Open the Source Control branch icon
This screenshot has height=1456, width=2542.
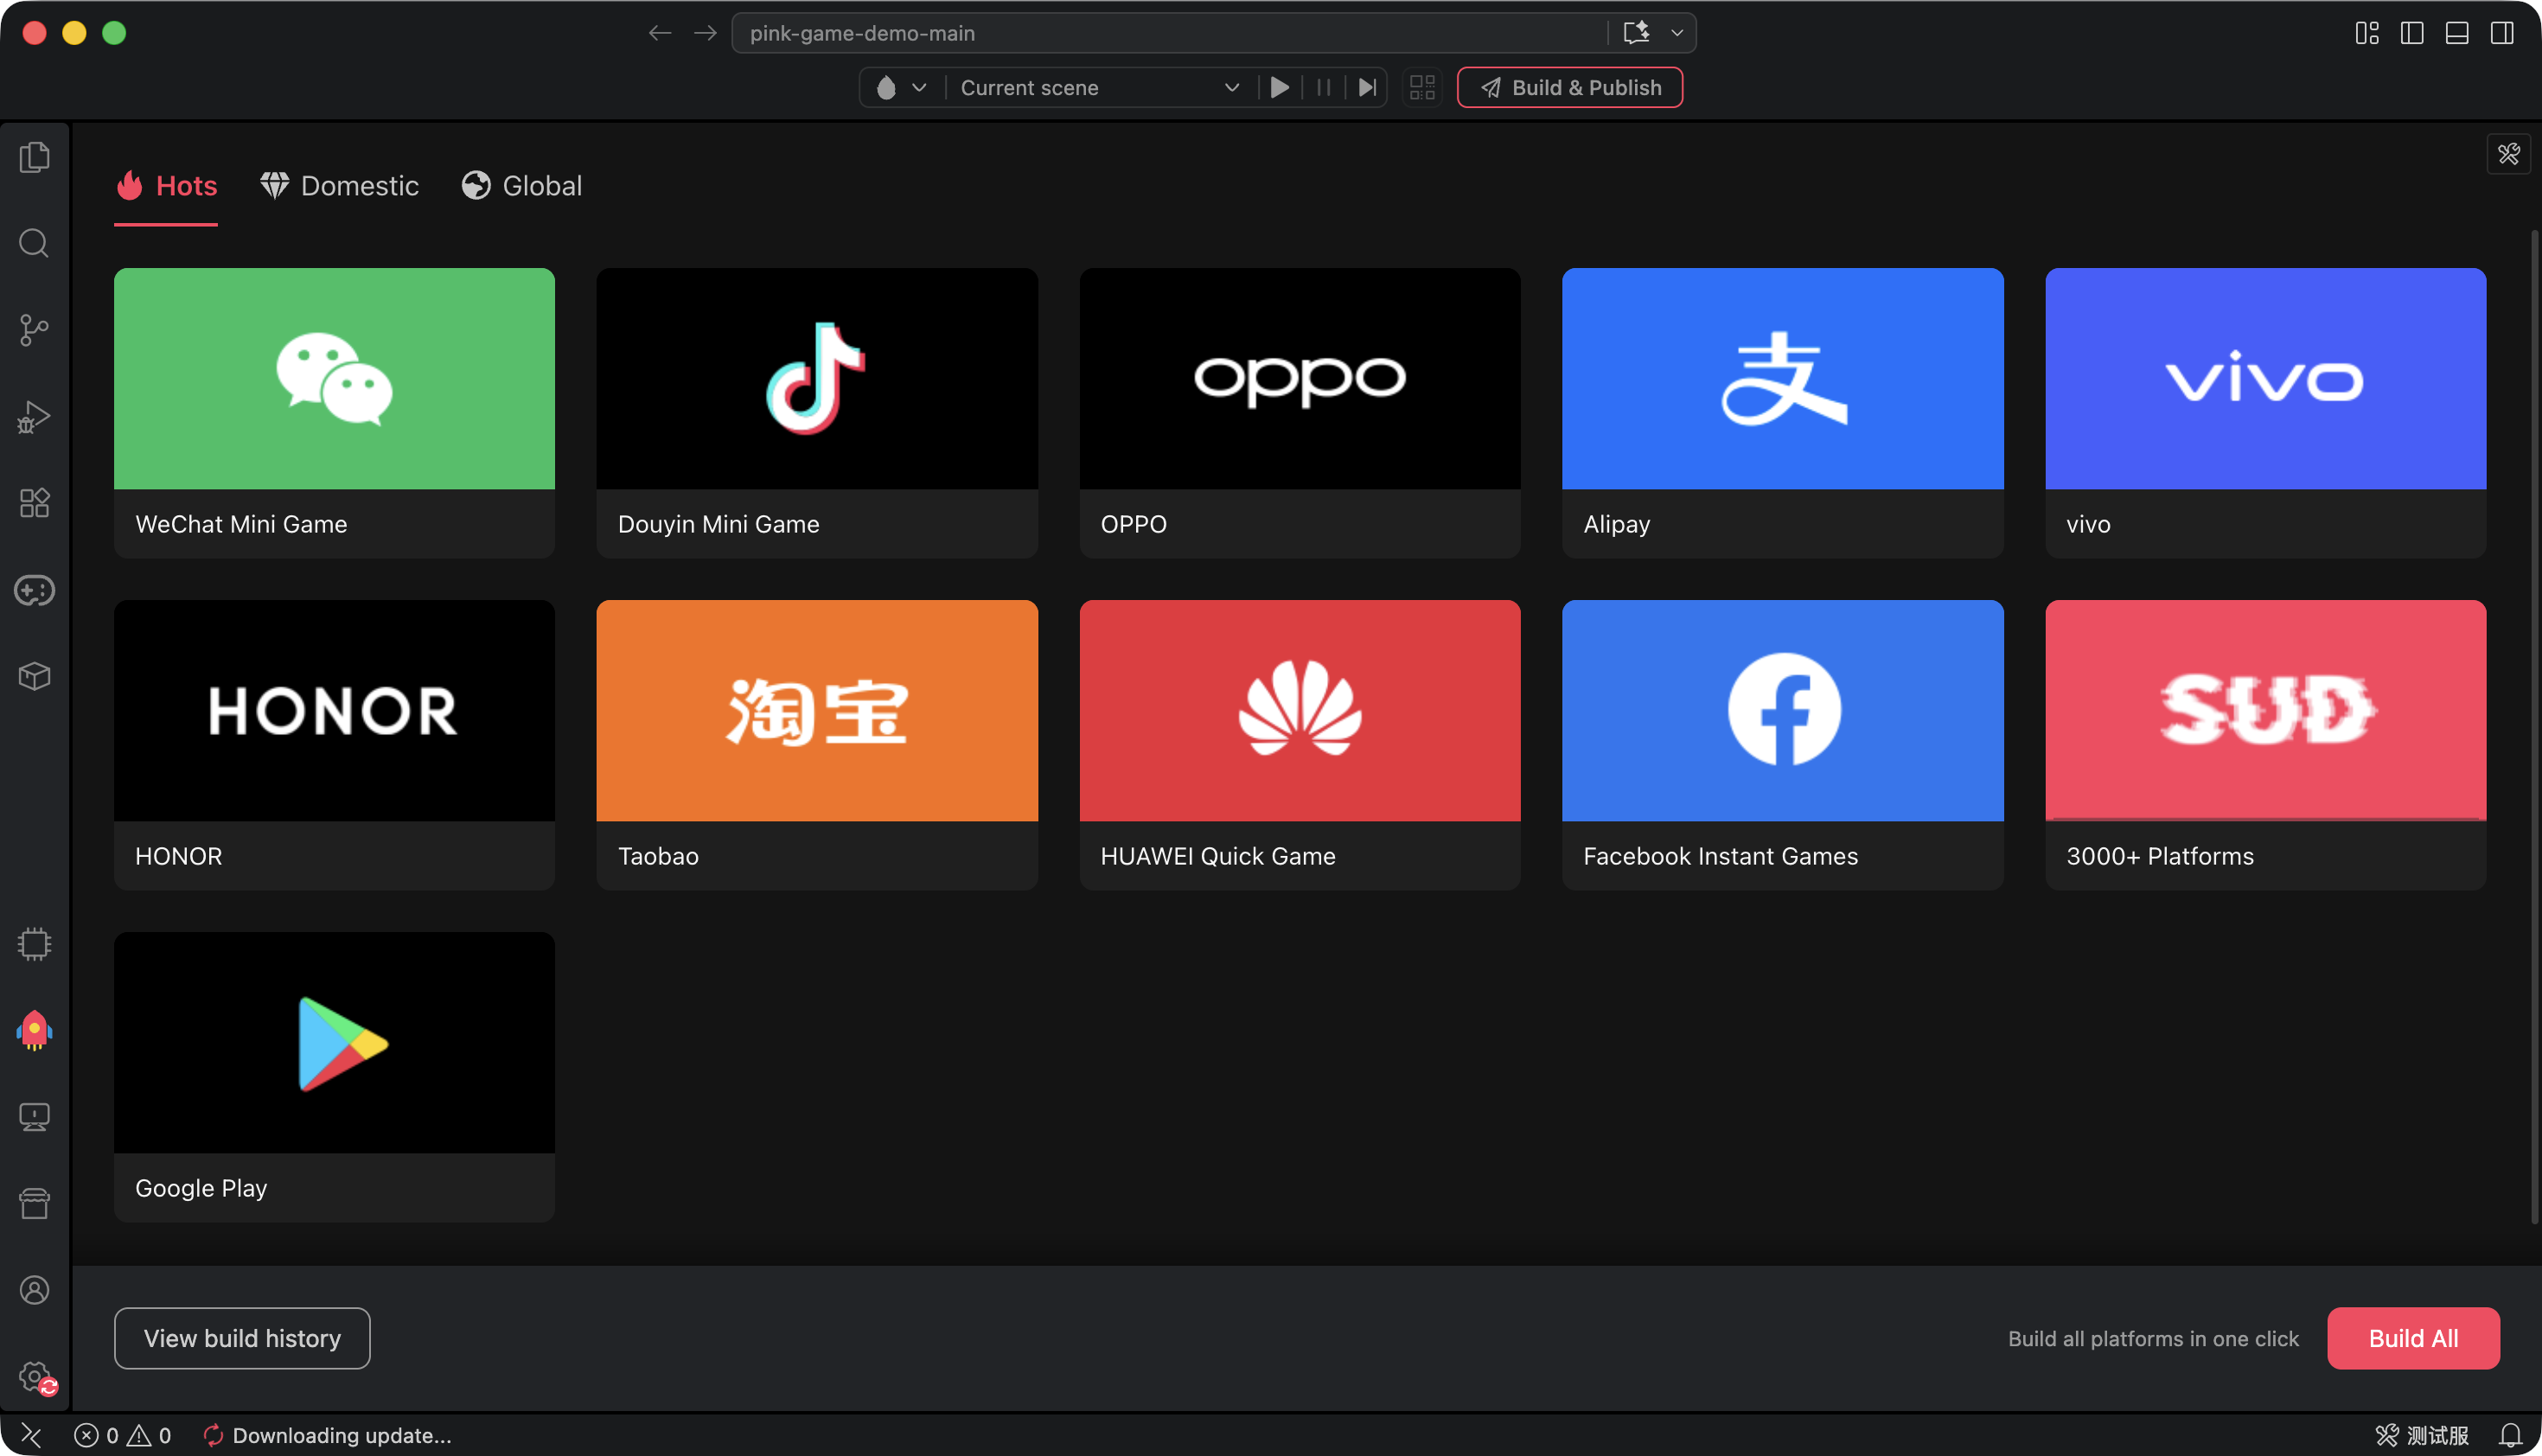(x=35, y=330)
